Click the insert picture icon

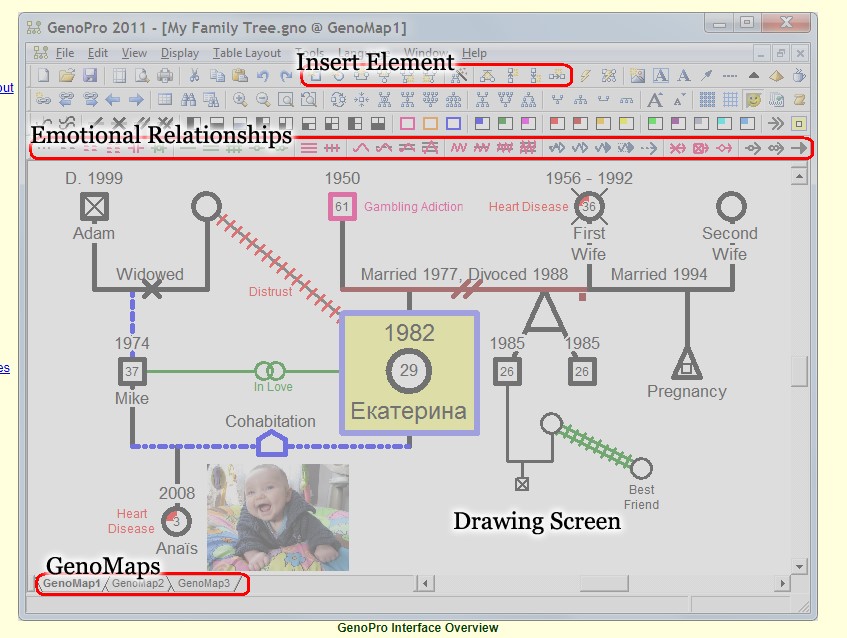click(x=636, y=76)
